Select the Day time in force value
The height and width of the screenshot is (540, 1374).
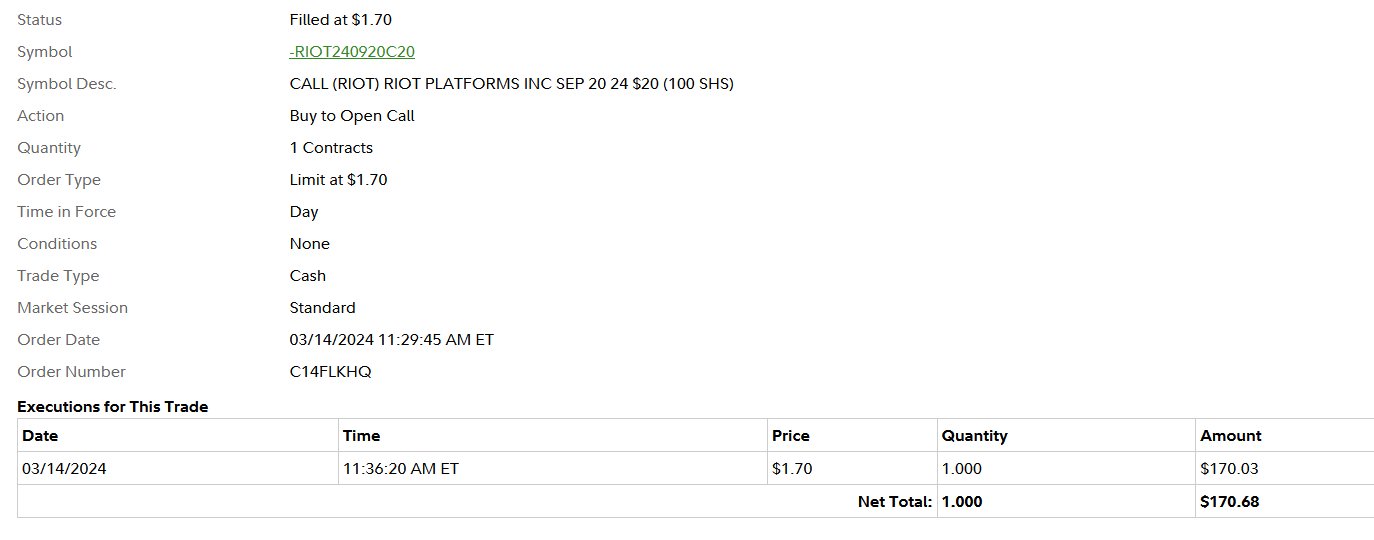click(x=304, y=212)
